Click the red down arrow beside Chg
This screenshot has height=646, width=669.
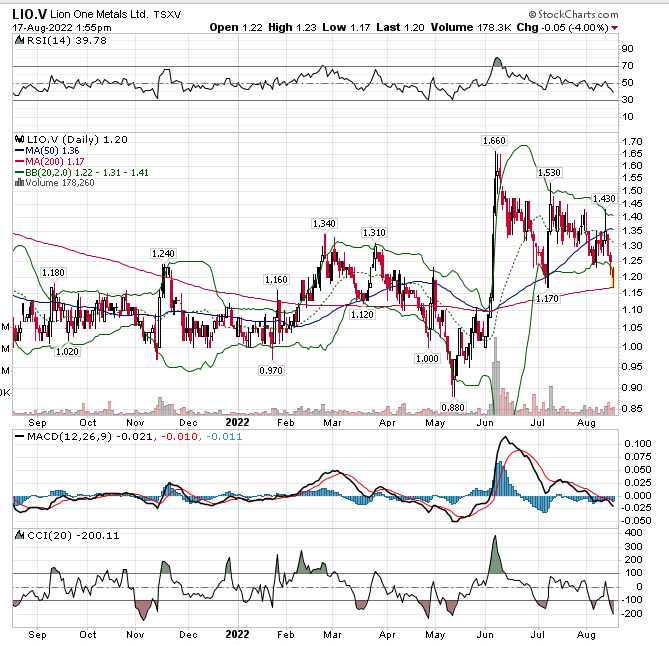614,28
